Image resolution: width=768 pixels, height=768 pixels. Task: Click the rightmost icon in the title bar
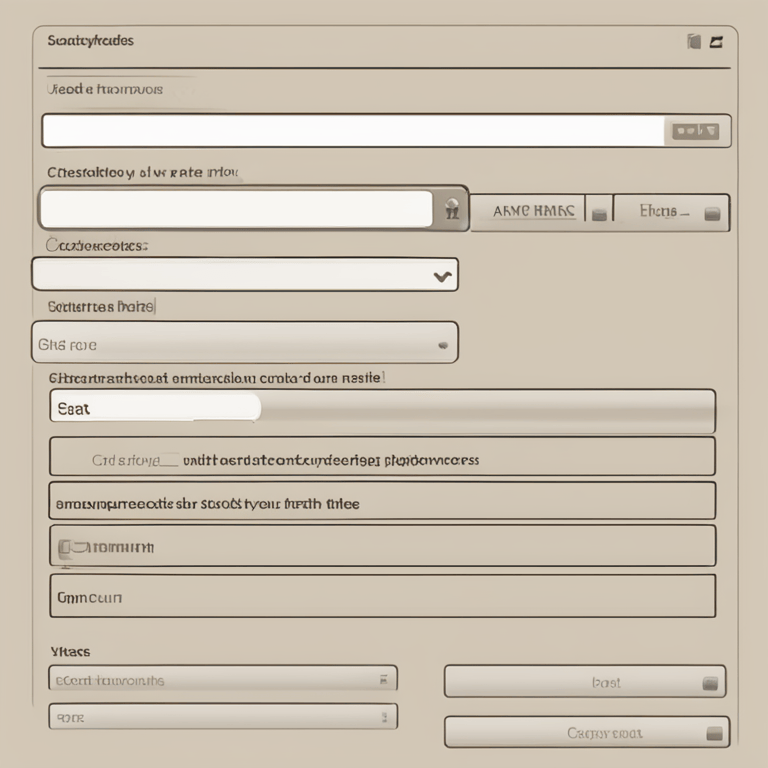[716, 41]
